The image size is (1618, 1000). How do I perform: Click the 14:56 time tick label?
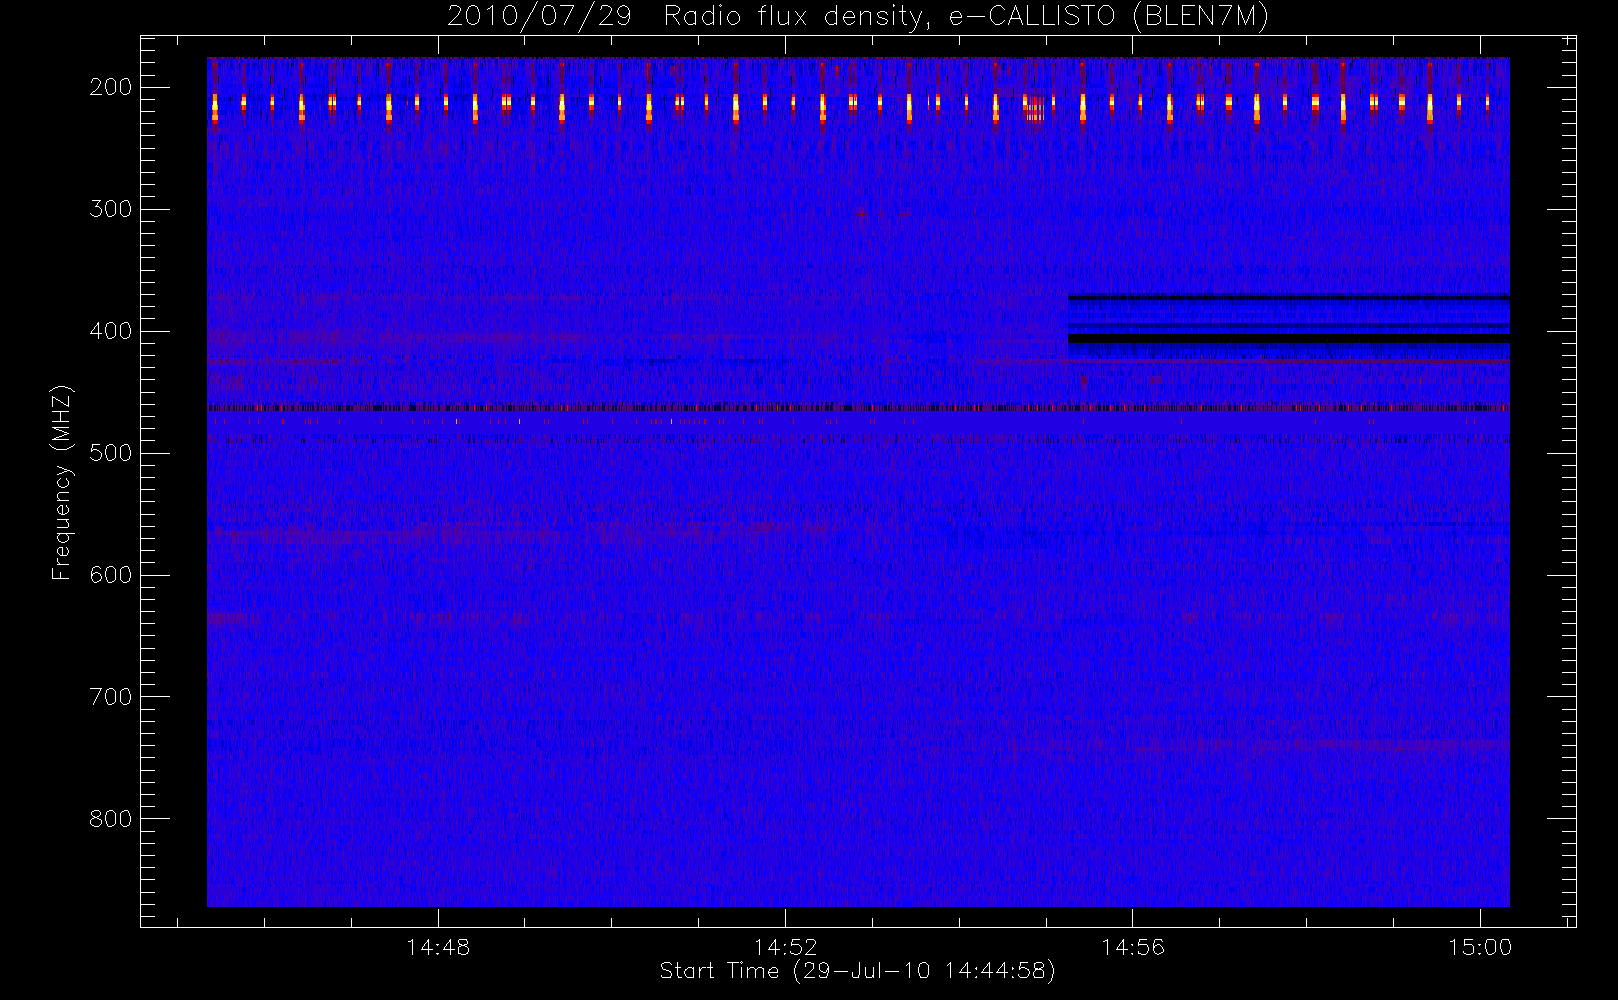(x=1132, y=947)
